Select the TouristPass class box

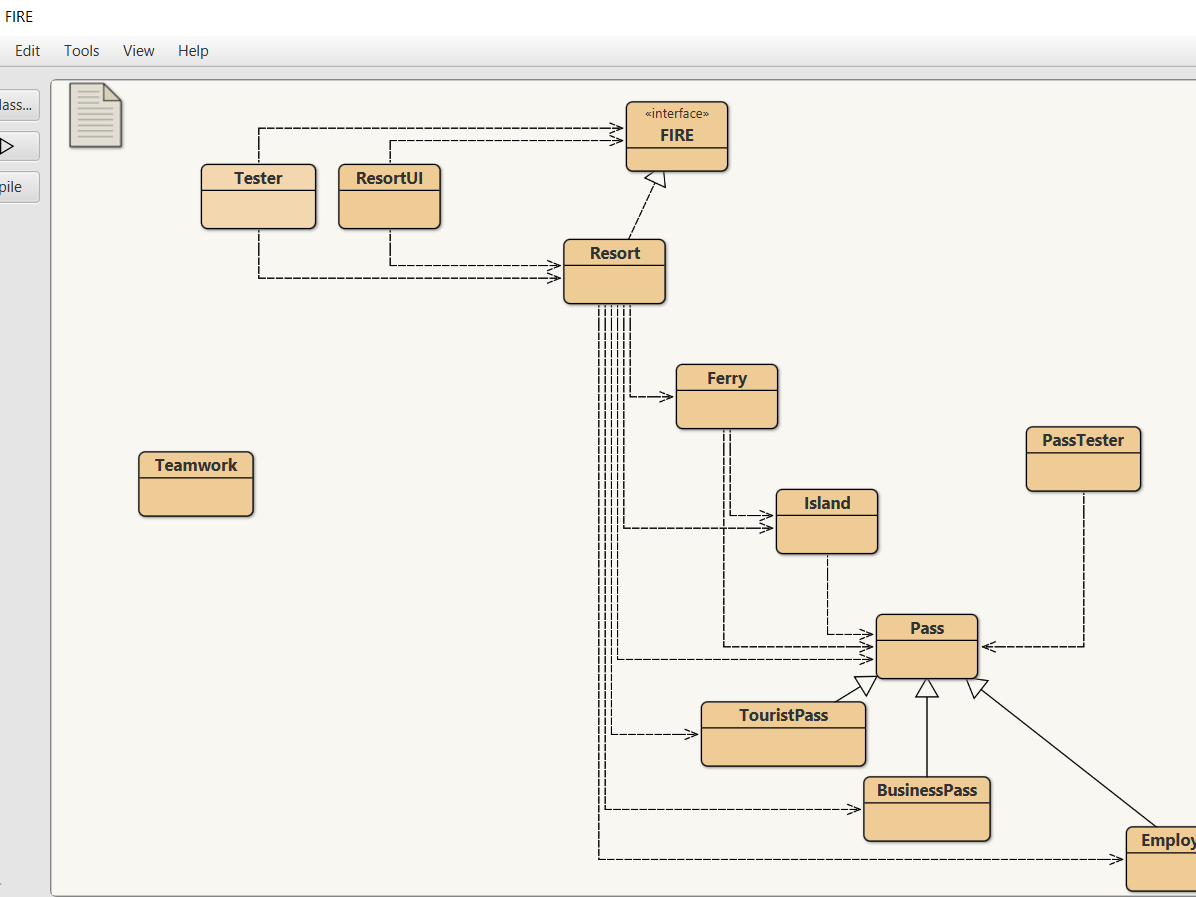click(x=783, y=734)
